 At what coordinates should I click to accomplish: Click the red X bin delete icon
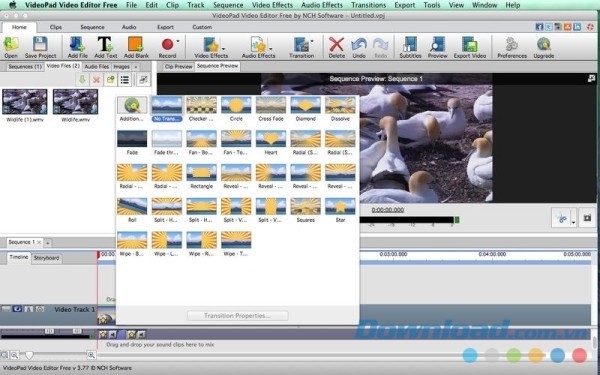[96, 80]
